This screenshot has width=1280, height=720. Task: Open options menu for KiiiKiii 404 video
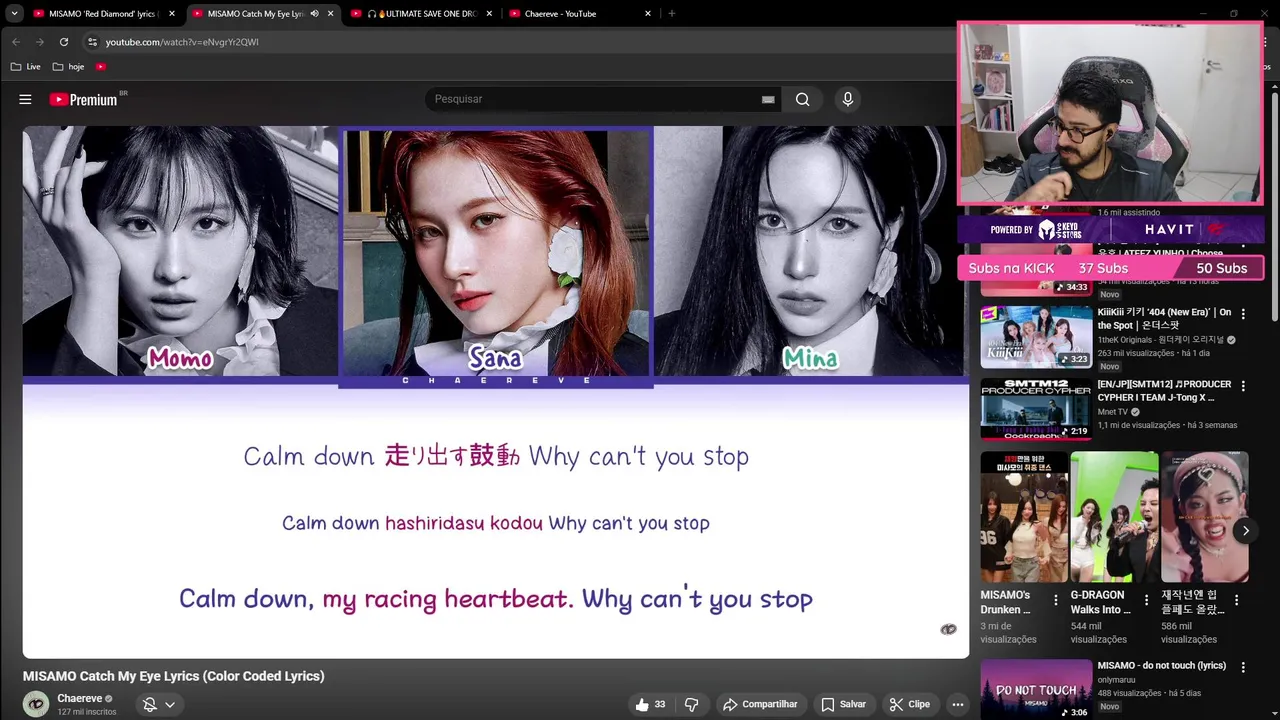pyautogui.click(x=1243, y=313)
